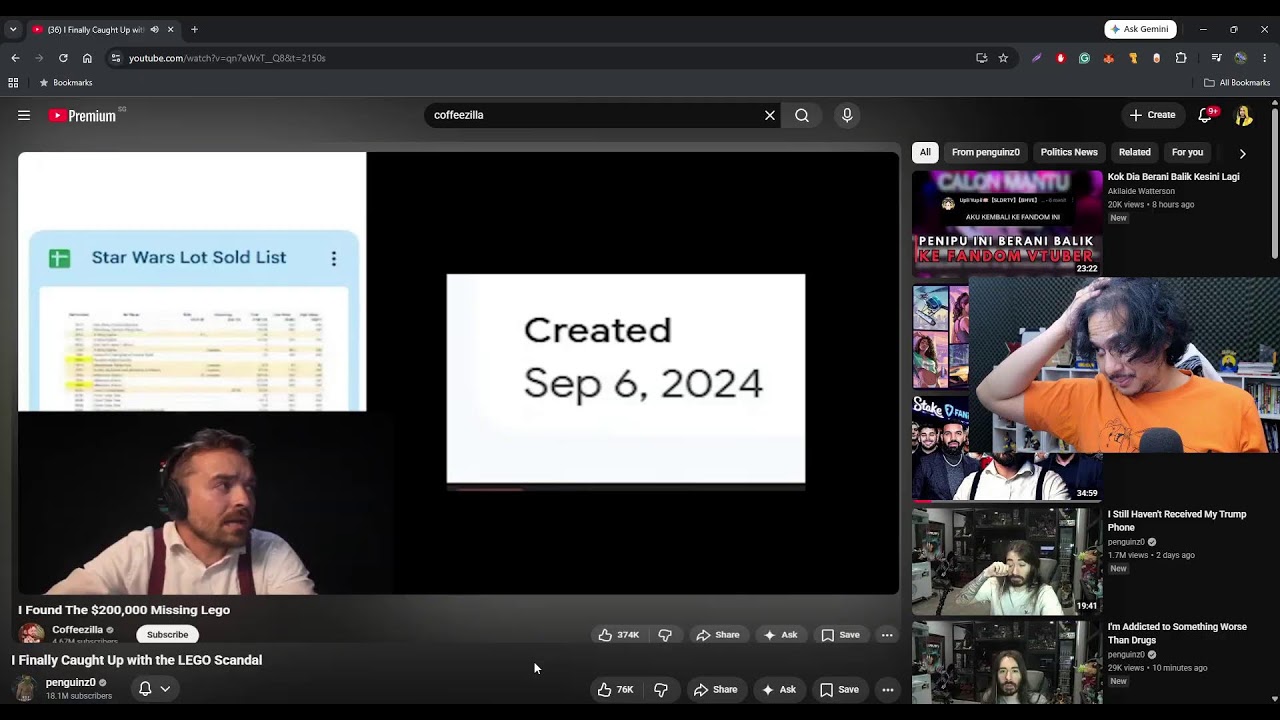Click the video title 'I Finally Caught Up with the LEGO Scandal'
This screenshot has width=1280, height=720.
(137, 660)
